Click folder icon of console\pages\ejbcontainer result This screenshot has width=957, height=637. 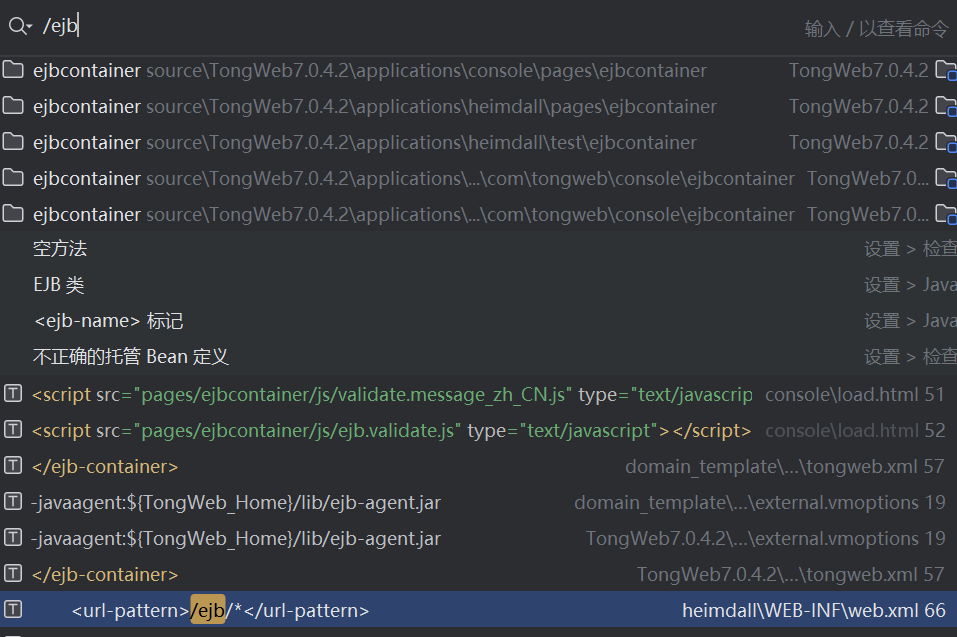pyautogui.click(x=13, y=70)
